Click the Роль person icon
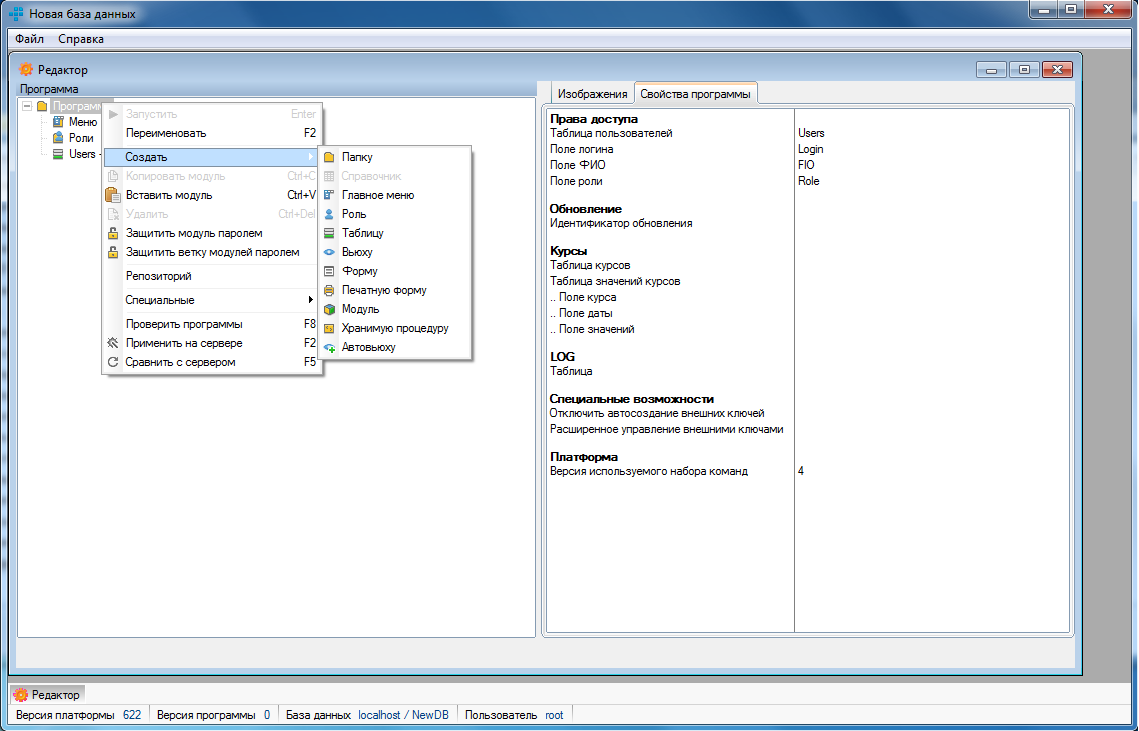This screenshot has width=1139, height=731. coord(329,214)
